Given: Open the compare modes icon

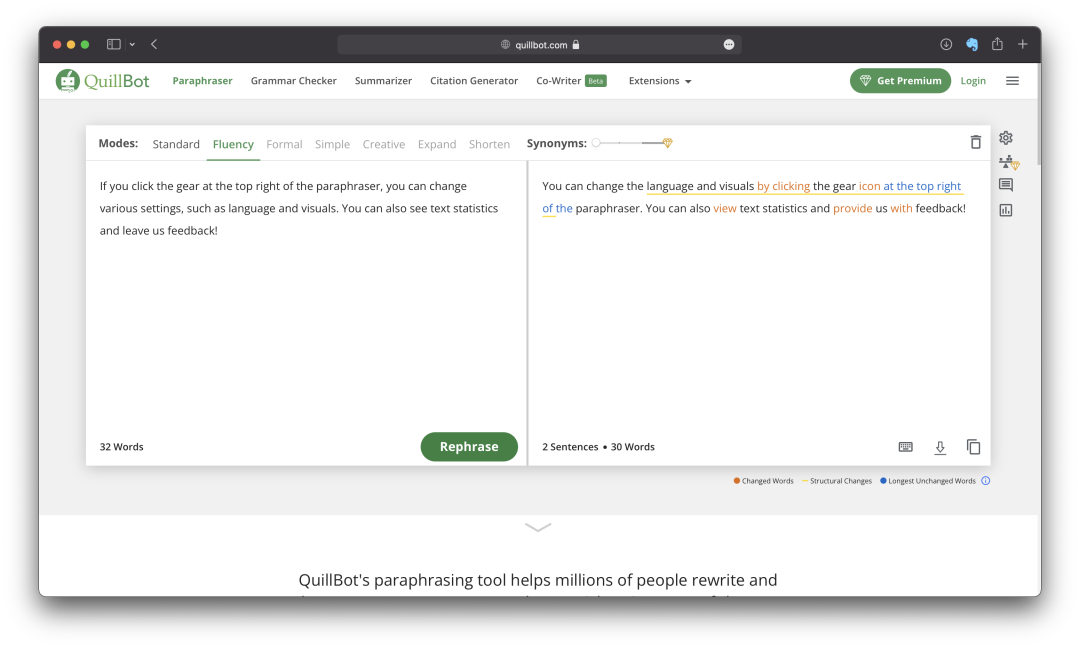Looking at the screenshot, I should 1008,163.
